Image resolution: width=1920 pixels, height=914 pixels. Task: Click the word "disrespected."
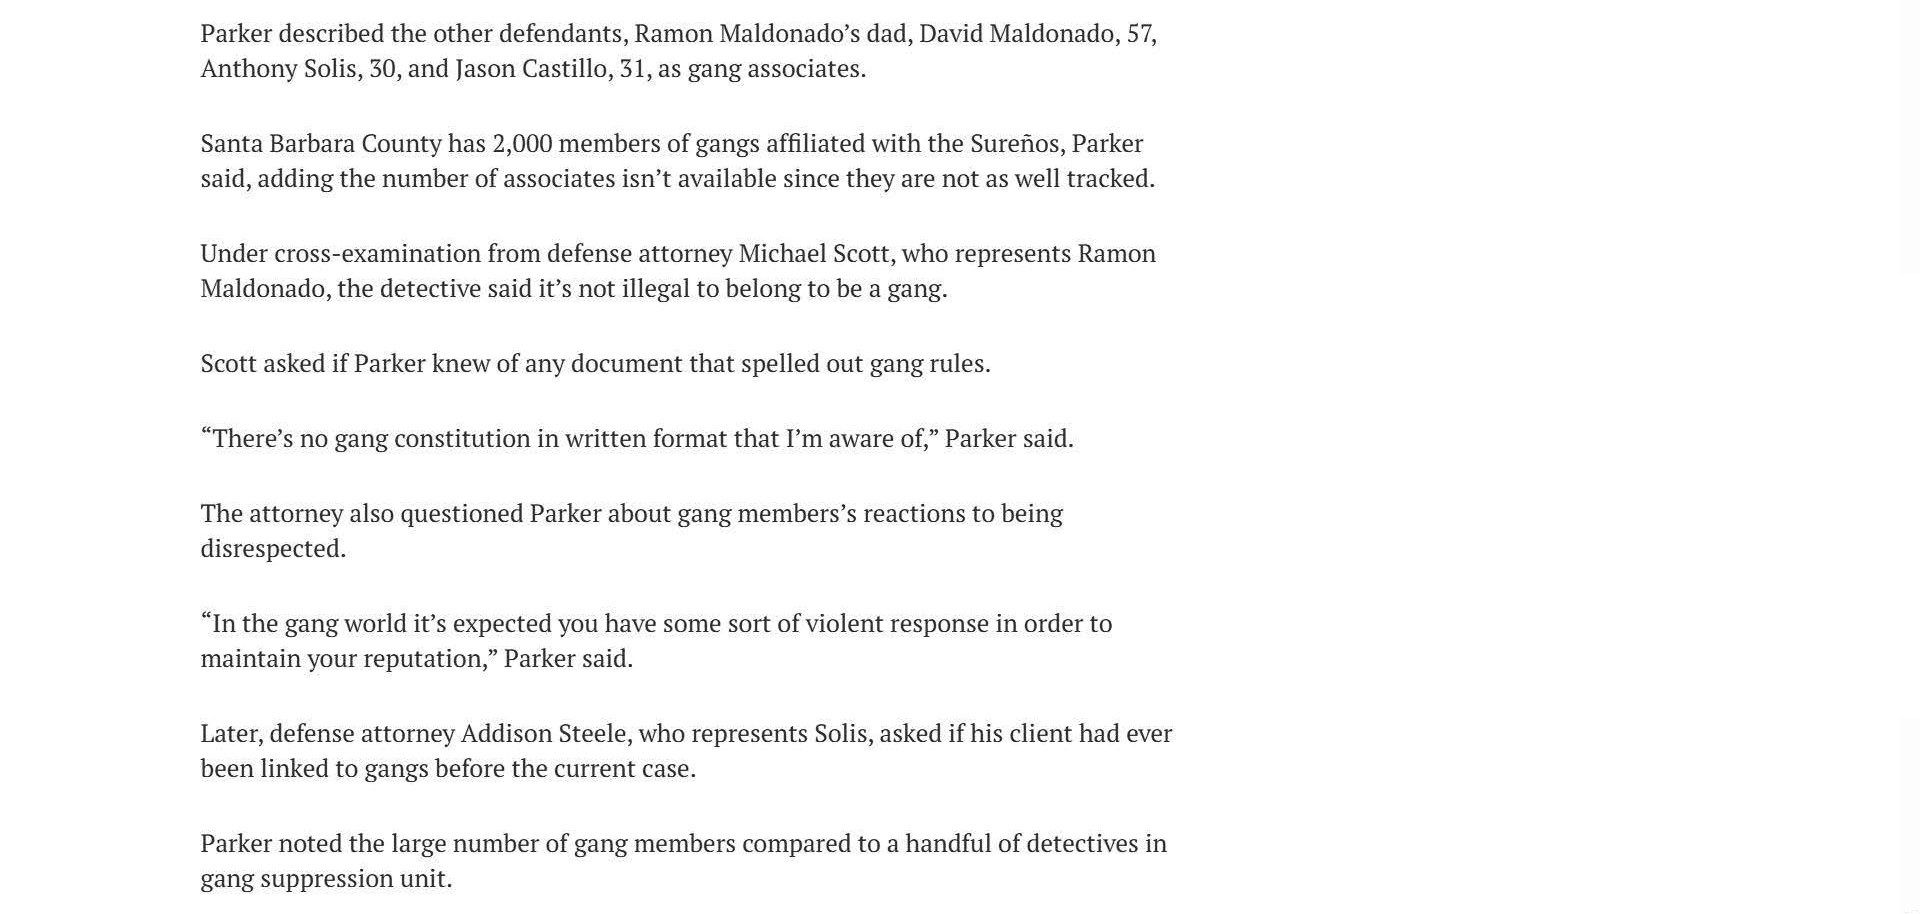click(273, 549)
